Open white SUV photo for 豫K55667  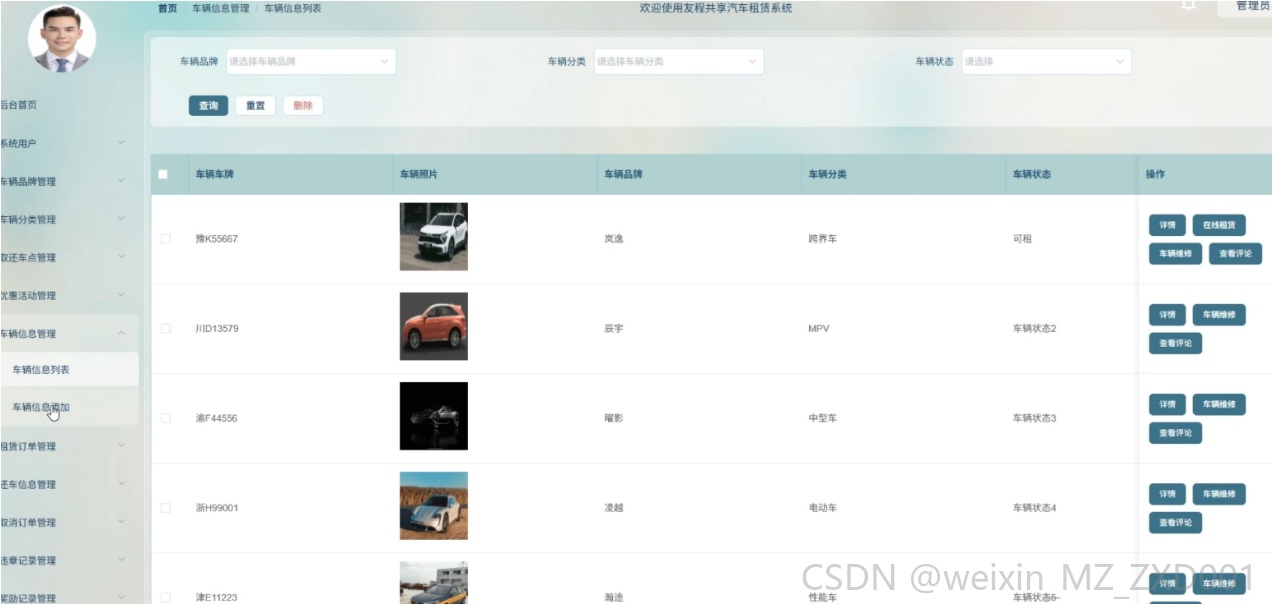point(434,237)
